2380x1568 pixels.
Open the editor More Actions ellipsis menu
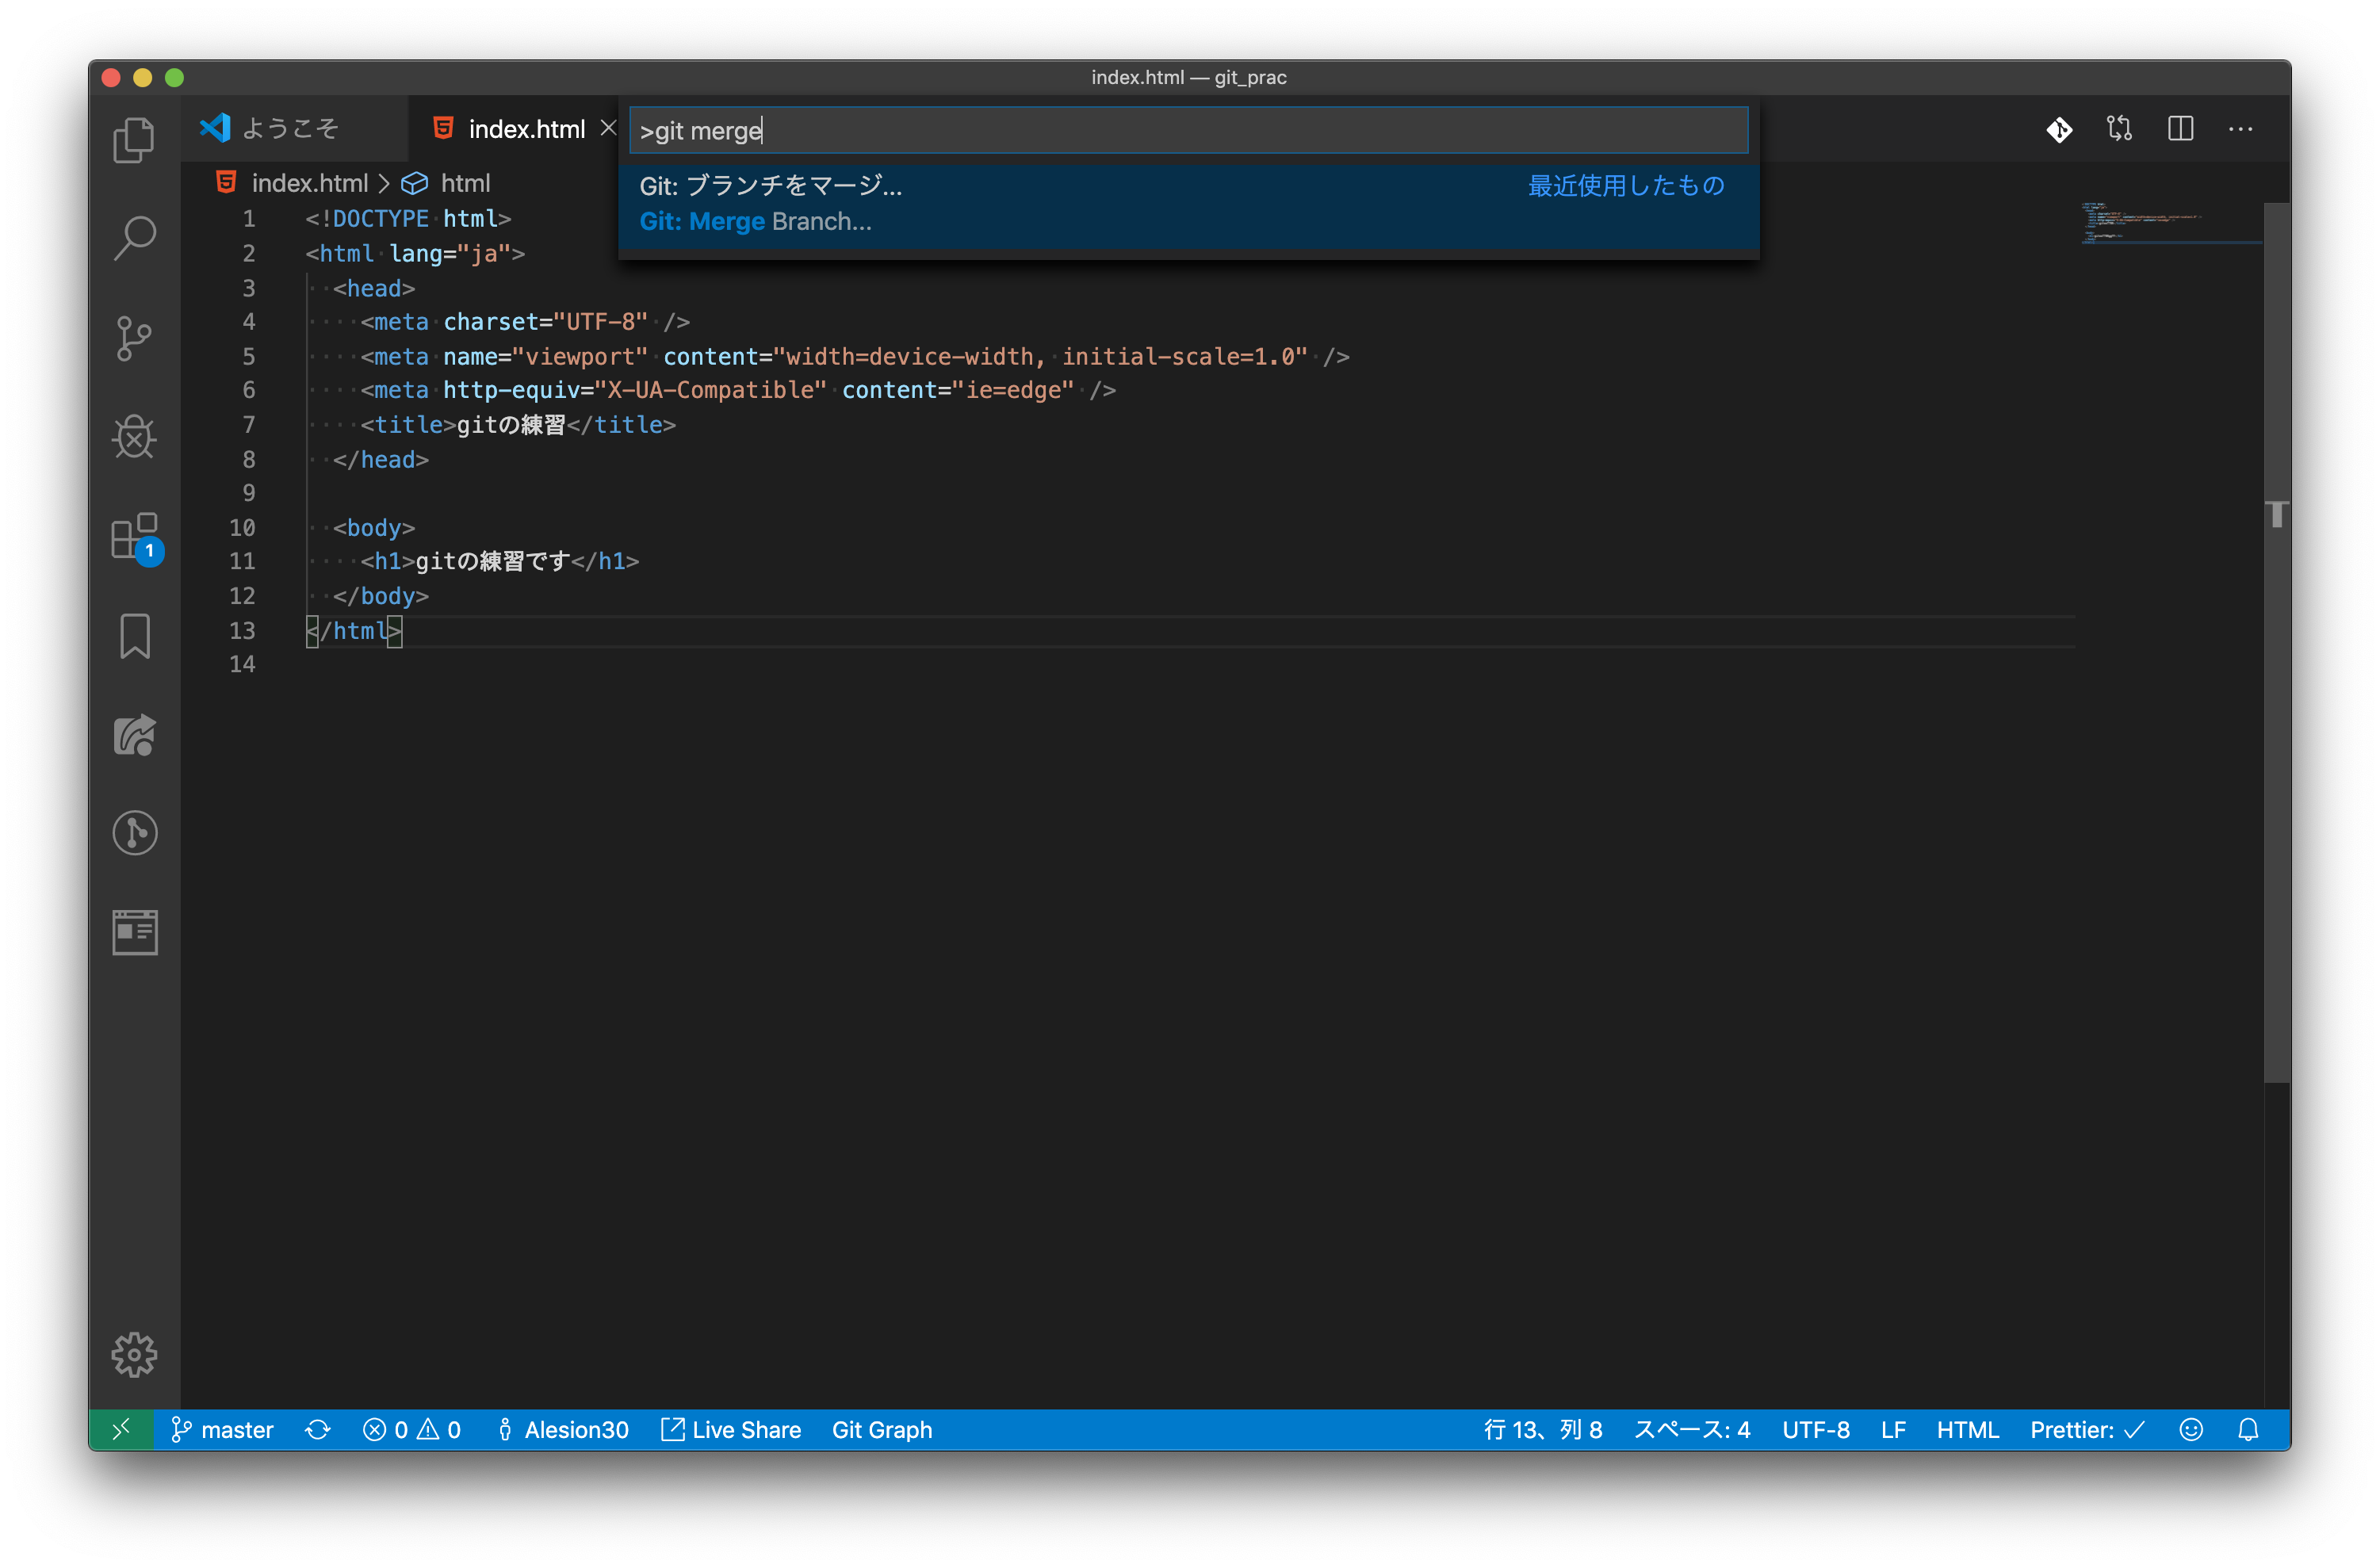point(2240,129)
